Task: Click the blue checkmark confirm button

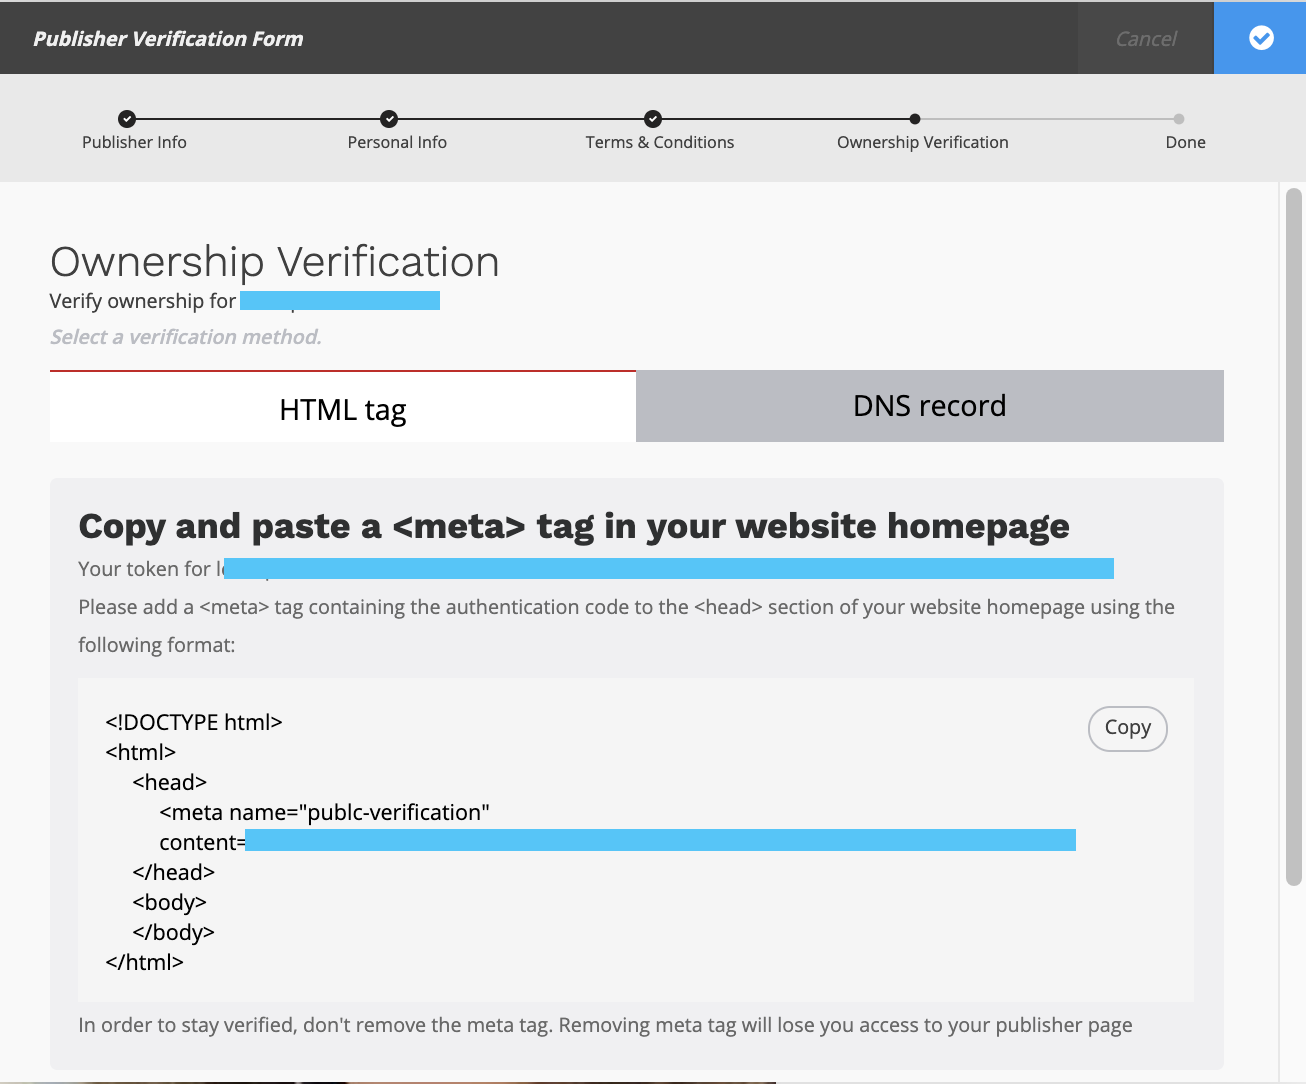Action: tap(1260, 38)
